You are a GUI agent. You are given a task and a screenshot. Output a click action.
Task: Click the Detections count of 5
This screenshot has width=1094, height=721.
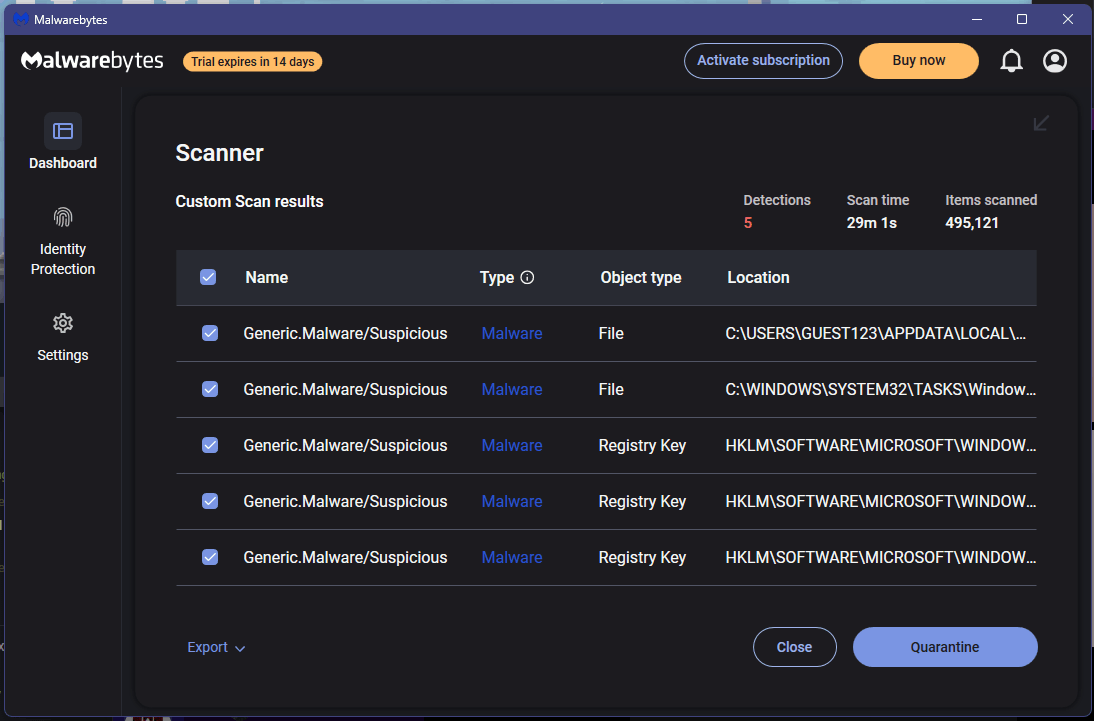click(x=748, y=223)
